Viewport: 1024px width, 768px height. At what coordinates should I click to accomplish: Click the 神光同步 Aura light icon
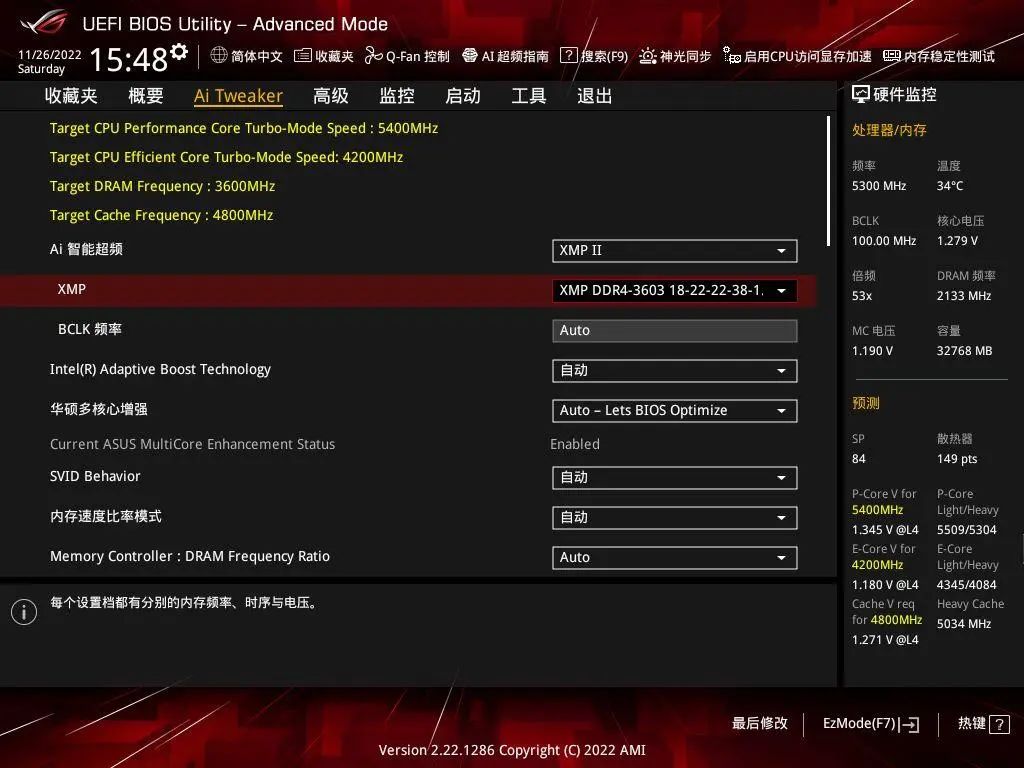(x=647, y=56)
